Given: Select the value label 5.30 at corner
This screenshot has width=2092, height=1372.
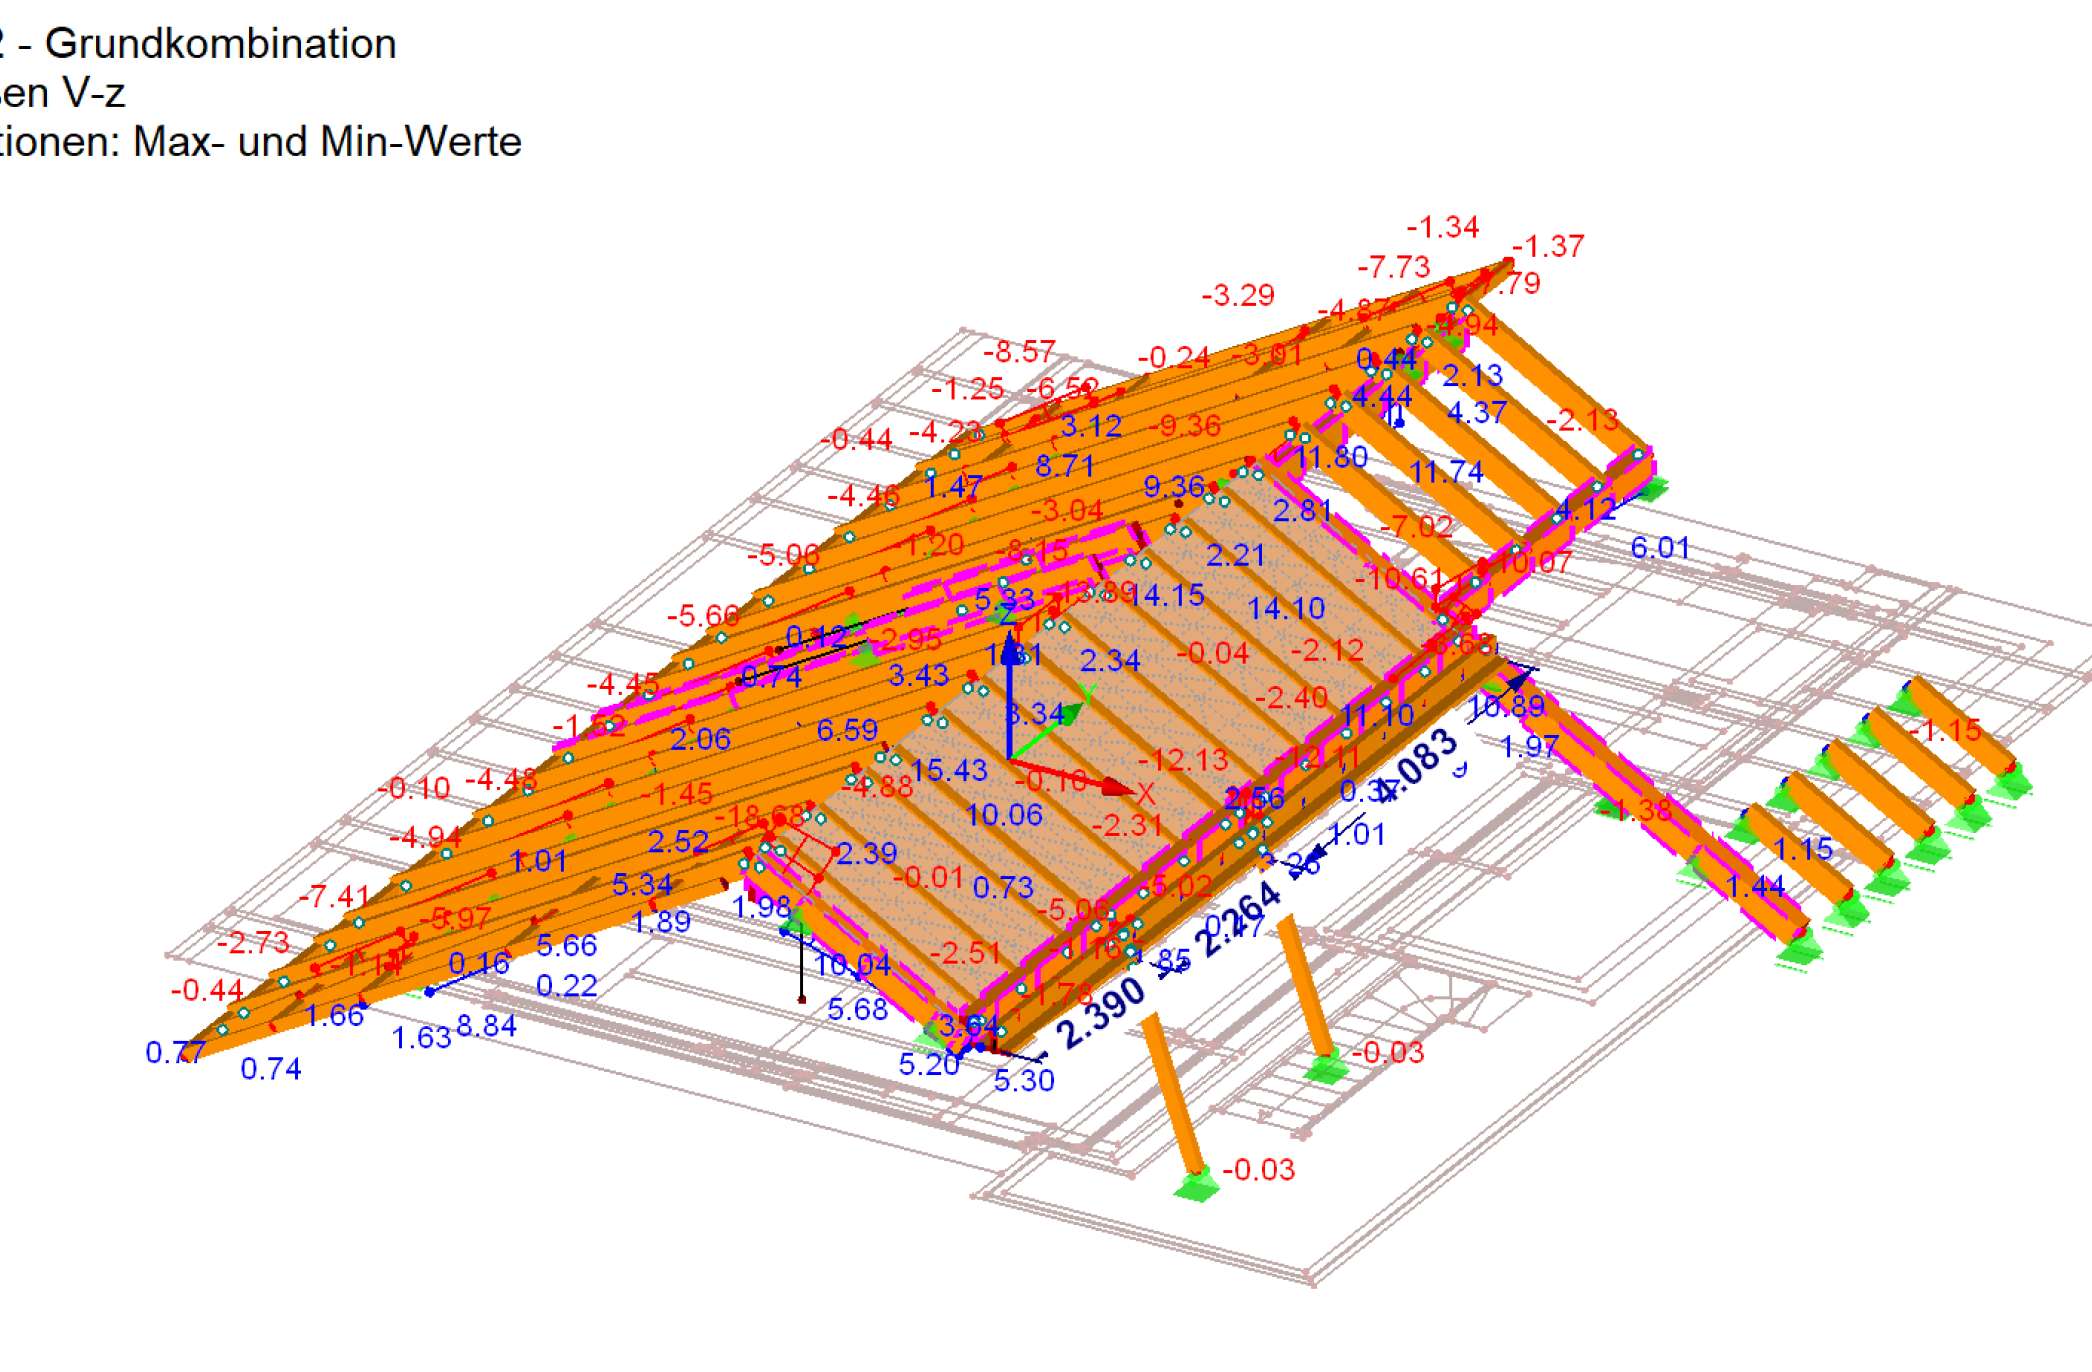Looking at the screenshot, I should (1024, 1080).
